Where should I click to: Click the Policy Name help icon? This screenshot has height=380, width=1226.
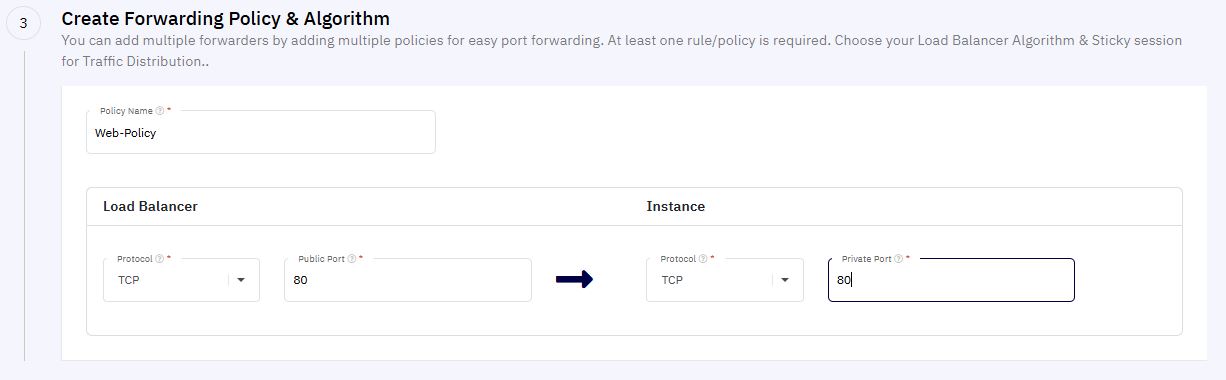coord(160,111)
